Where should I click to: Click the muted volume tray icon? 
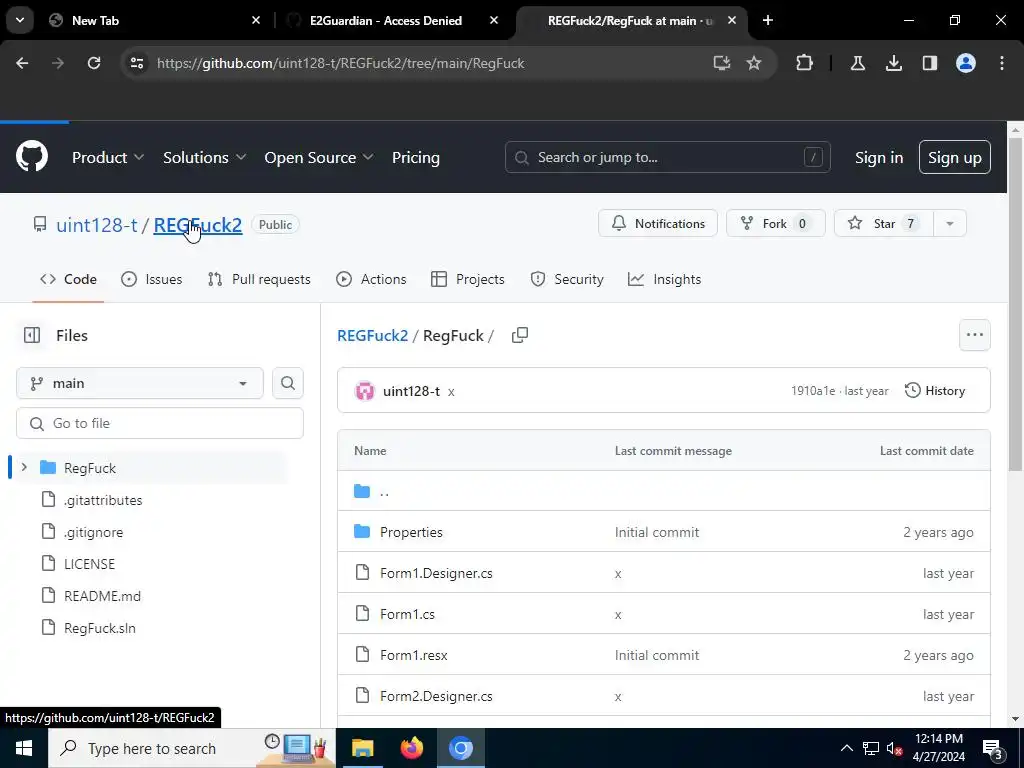894,748
